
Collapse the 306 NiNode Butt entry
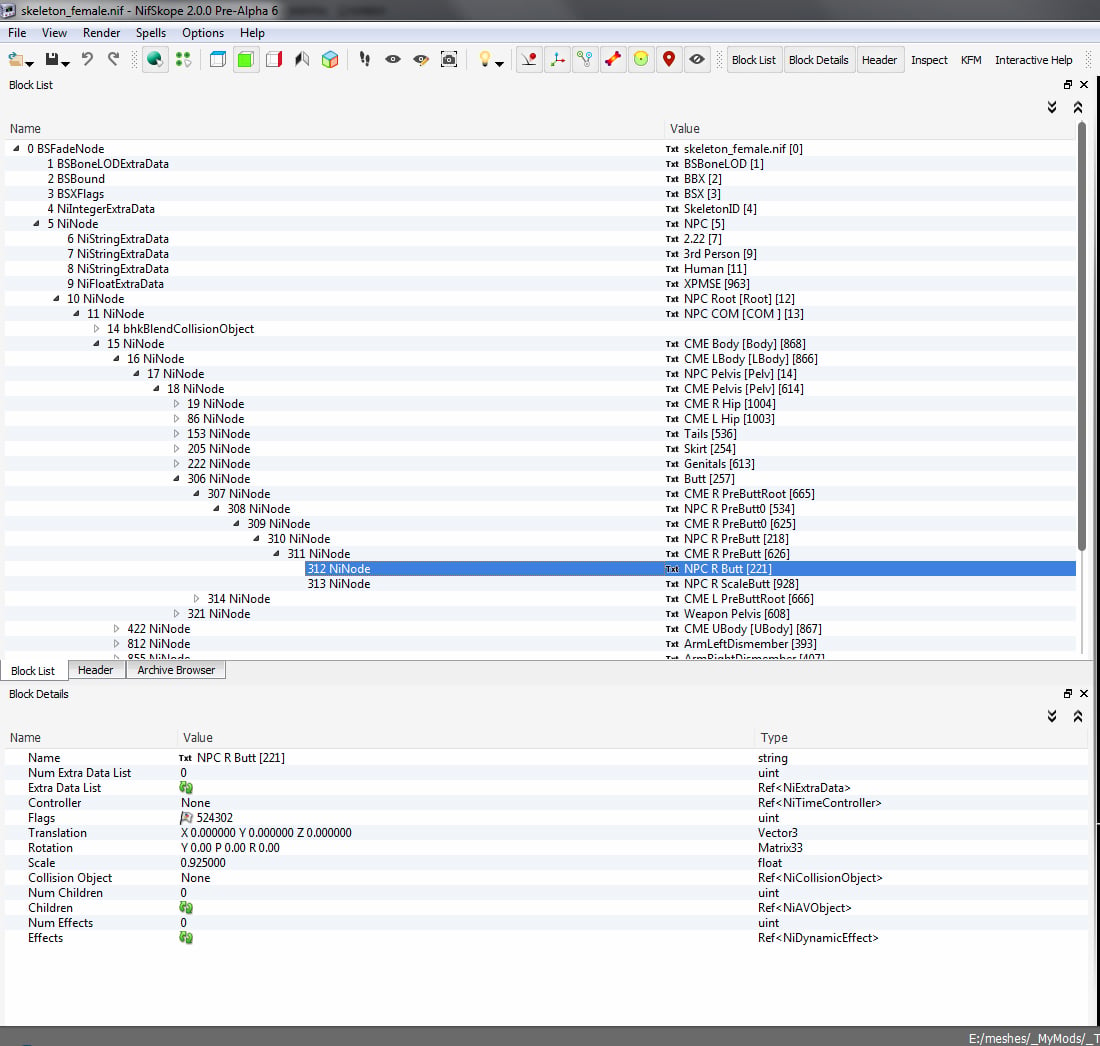click(177, 479)
